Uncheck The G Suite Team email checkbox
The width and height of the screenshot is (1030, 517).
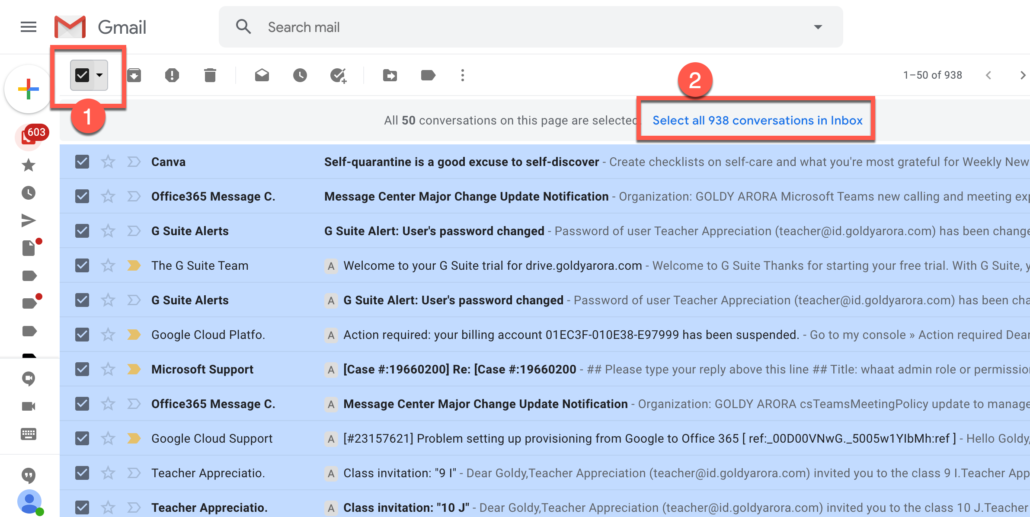(x=82, y=265)
